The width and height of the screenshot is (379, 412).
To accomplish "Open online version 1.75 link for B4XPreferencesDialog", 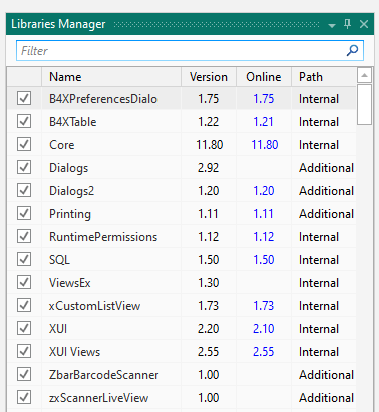I will [264, 99].
